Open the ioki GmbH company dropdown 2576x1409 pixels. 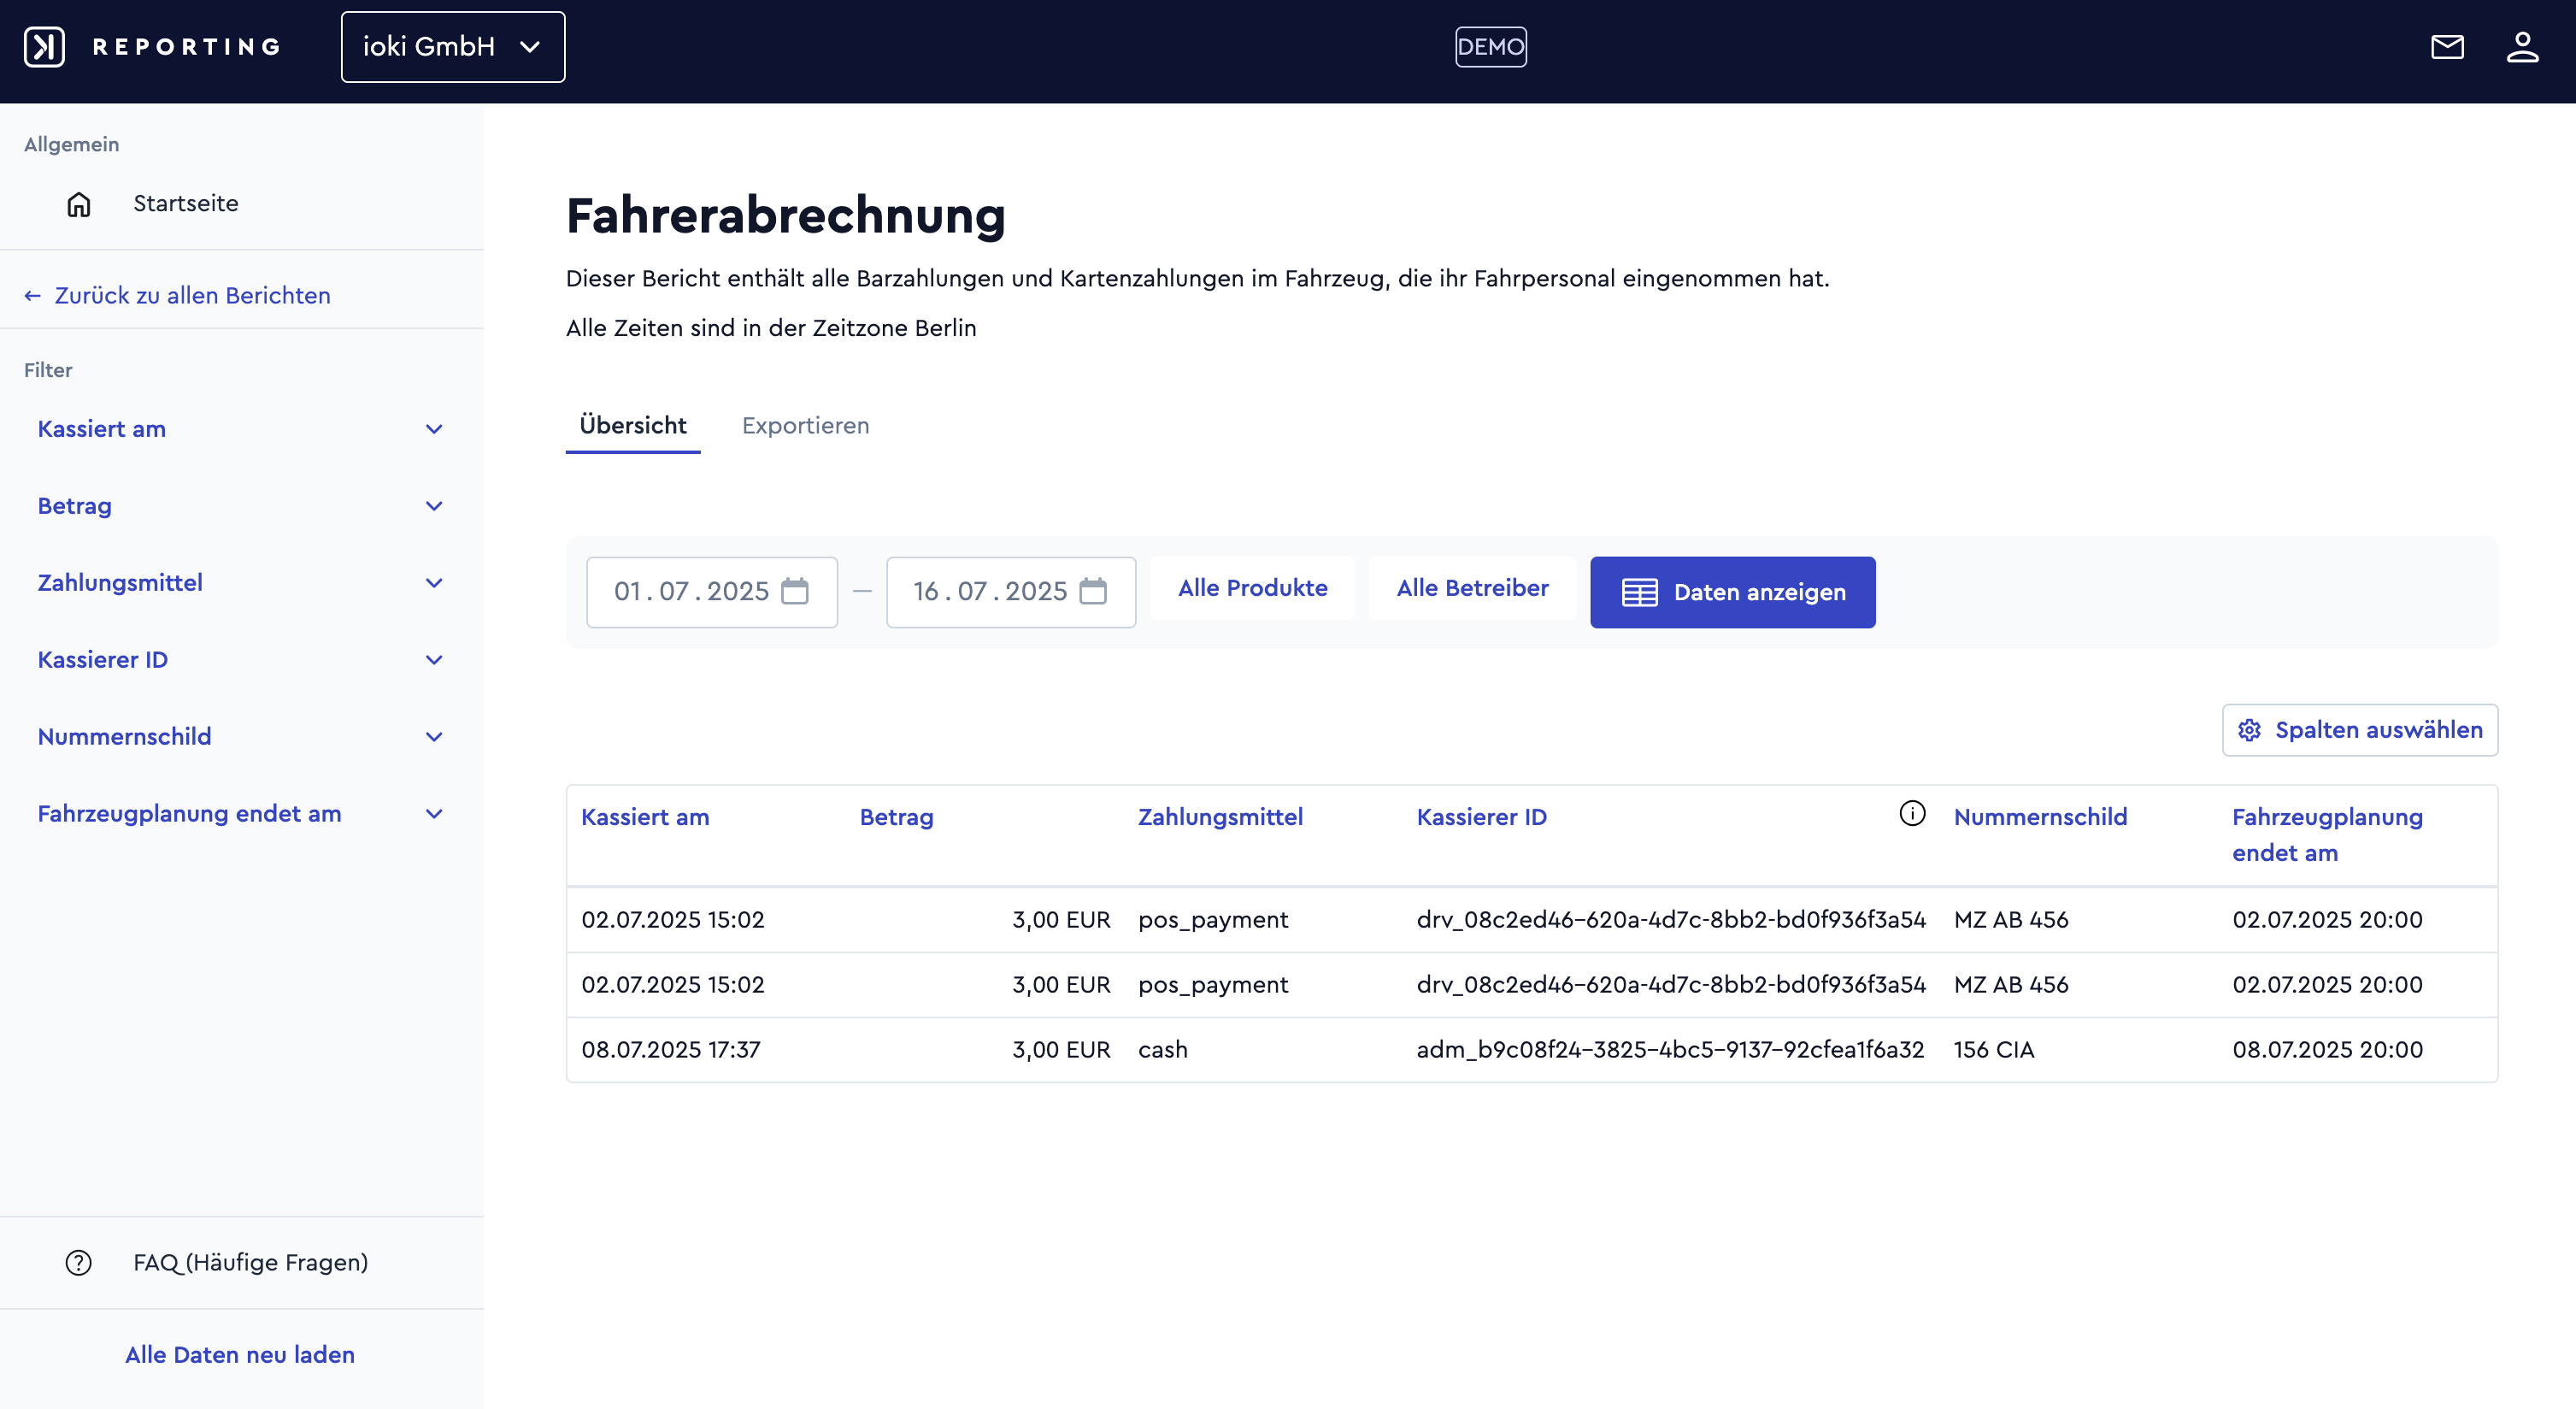click(453, 47)
